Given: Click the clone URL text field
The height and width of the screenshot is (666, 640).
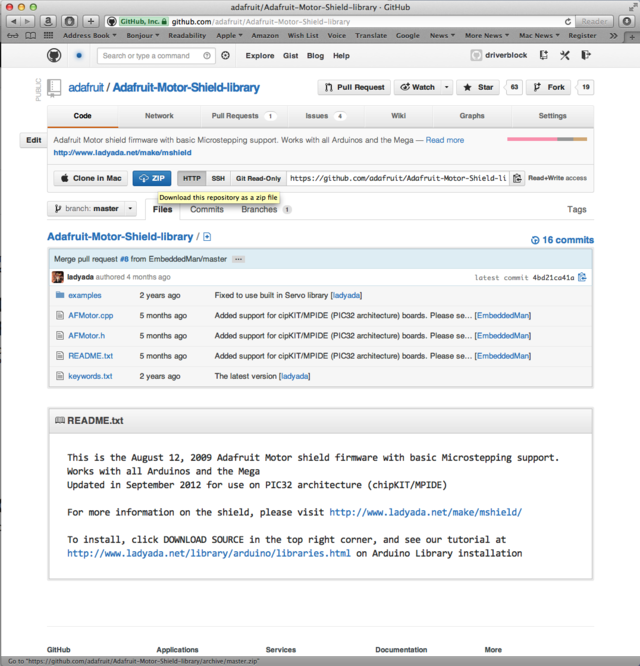Looking at the screenshot, I should [398, 178].
